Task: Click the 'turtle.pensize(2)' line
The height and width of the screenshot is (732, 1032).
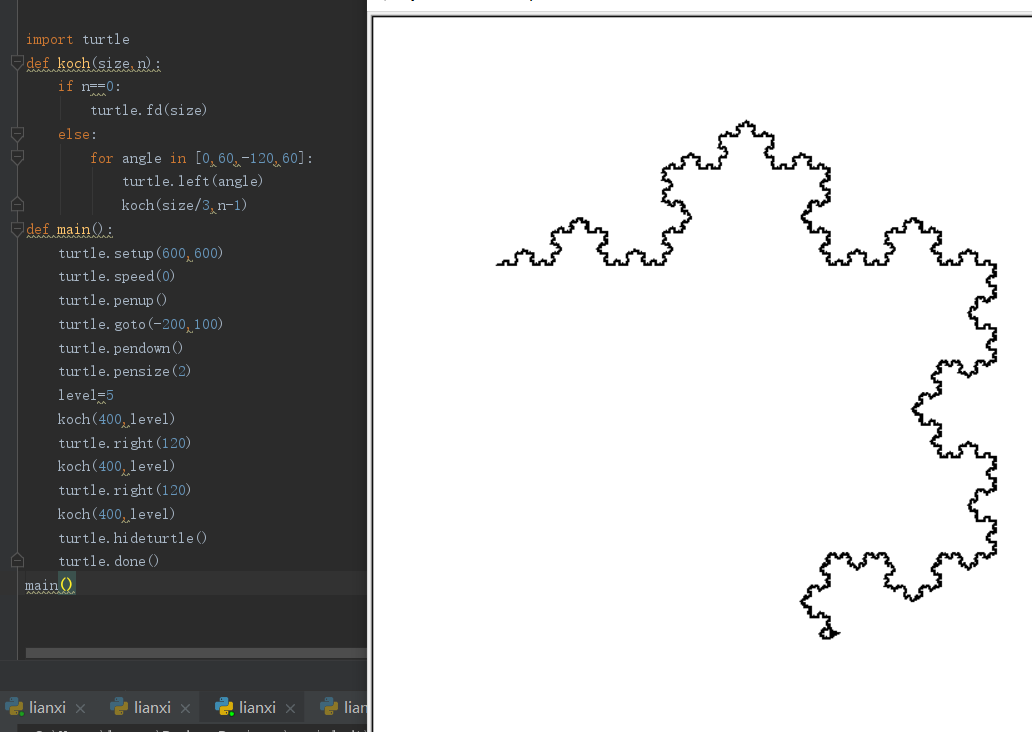Action: click(x=124, y=371)
